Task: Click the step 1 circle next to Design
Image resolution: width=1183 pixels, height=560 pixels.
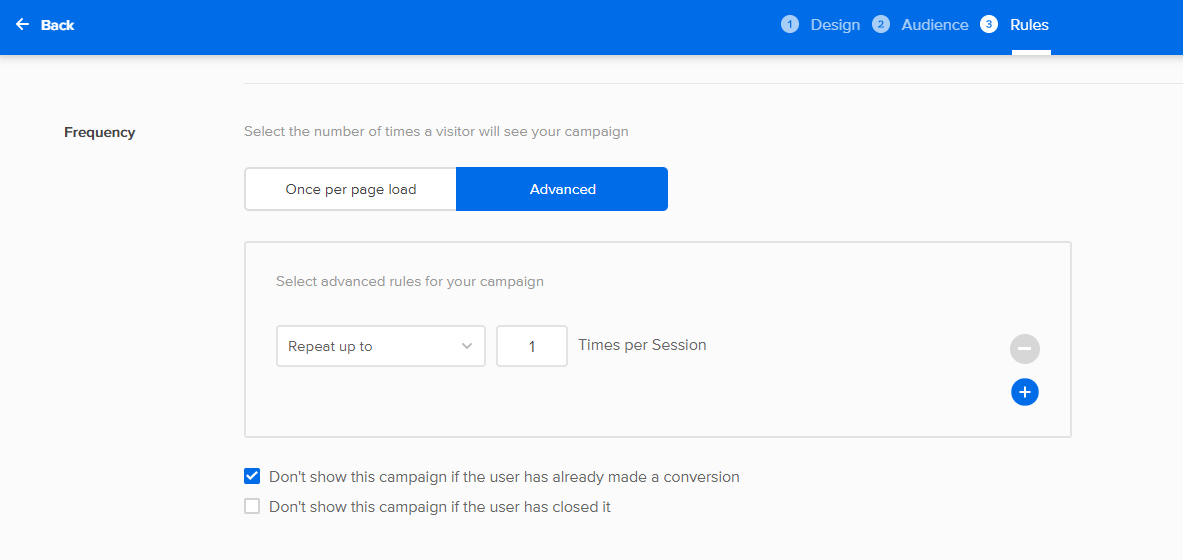Action: (x=790, y=25)
